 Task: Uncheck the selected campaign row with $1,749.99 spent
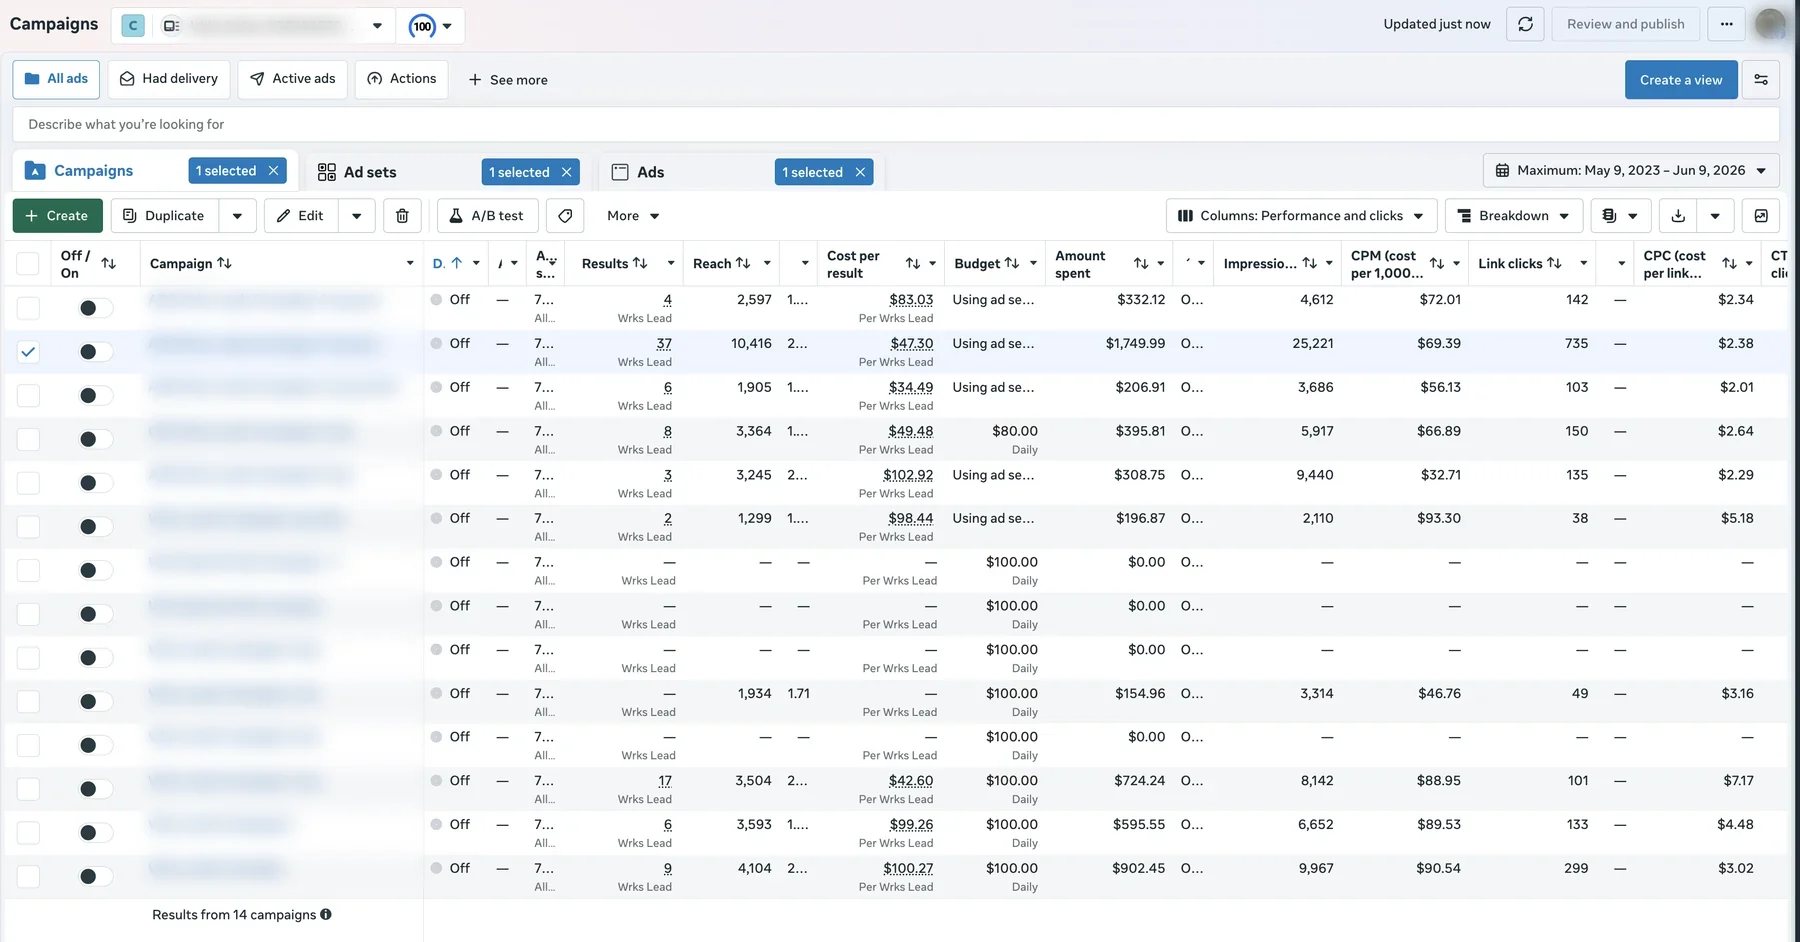28,351
